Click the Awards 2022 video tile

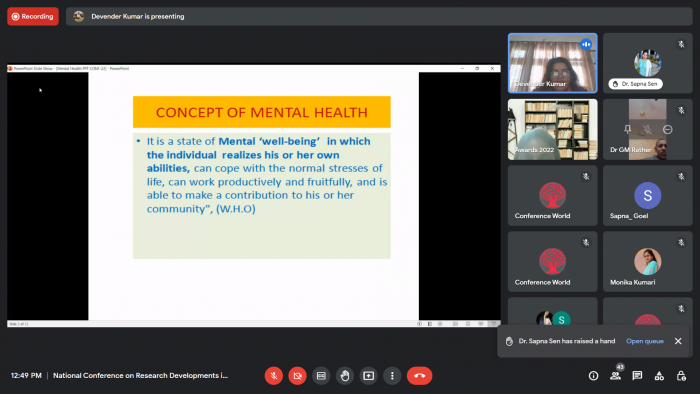[x=553, y=129]
